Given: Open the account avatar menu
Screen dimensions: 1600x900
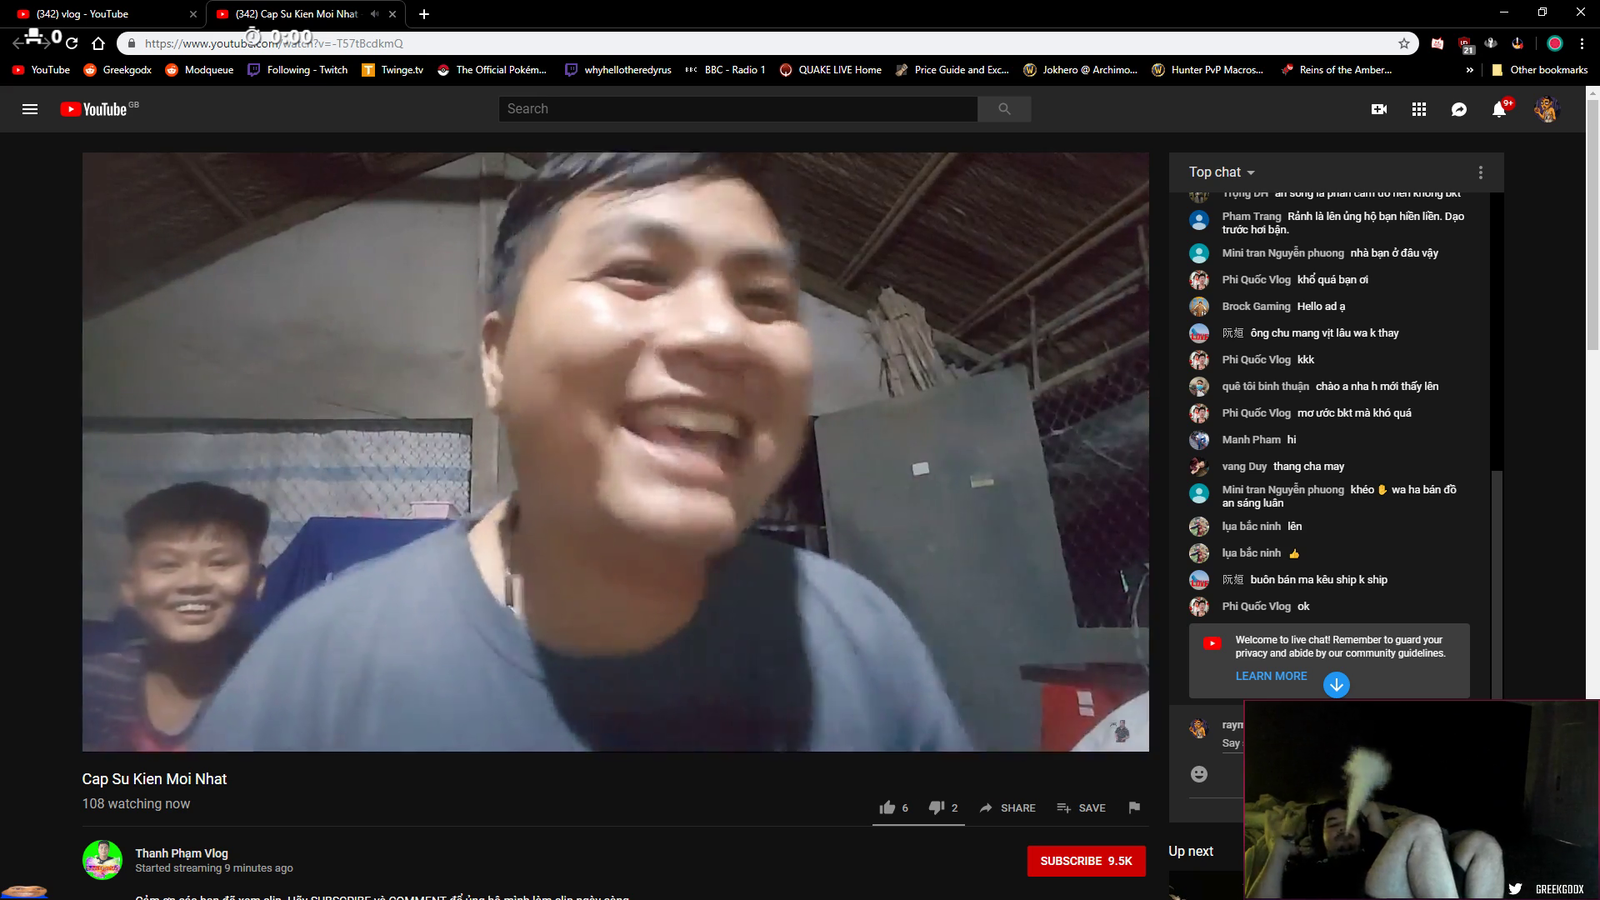Looking at the screenshot, I should point(1546,109).
